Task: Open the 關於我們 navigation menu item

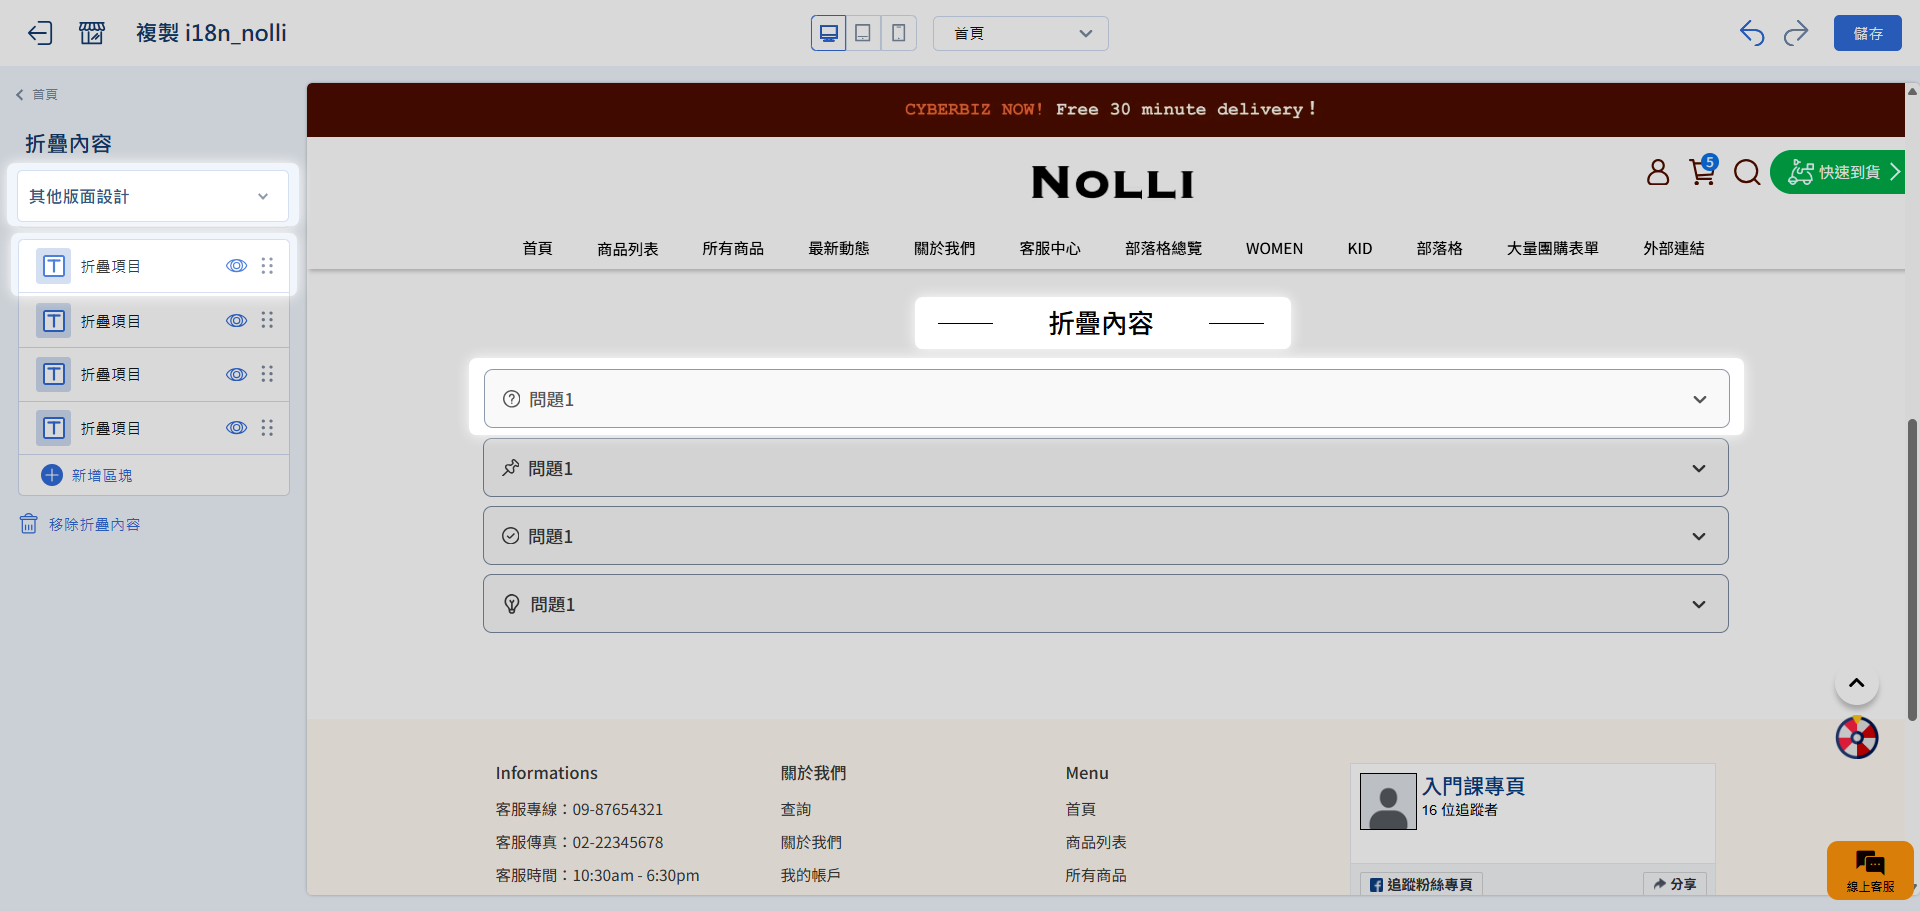Action: click(x=944, y=249)
